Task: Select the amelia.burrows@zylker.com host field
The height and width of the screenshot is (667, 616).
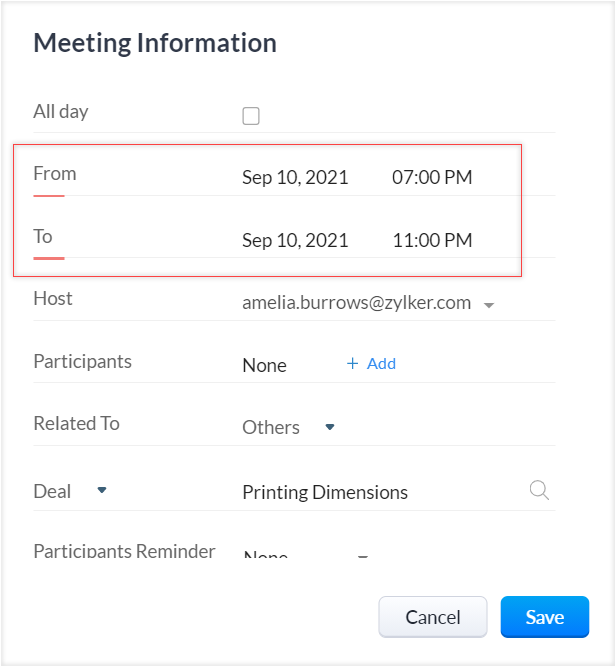Action: [356, 303]
